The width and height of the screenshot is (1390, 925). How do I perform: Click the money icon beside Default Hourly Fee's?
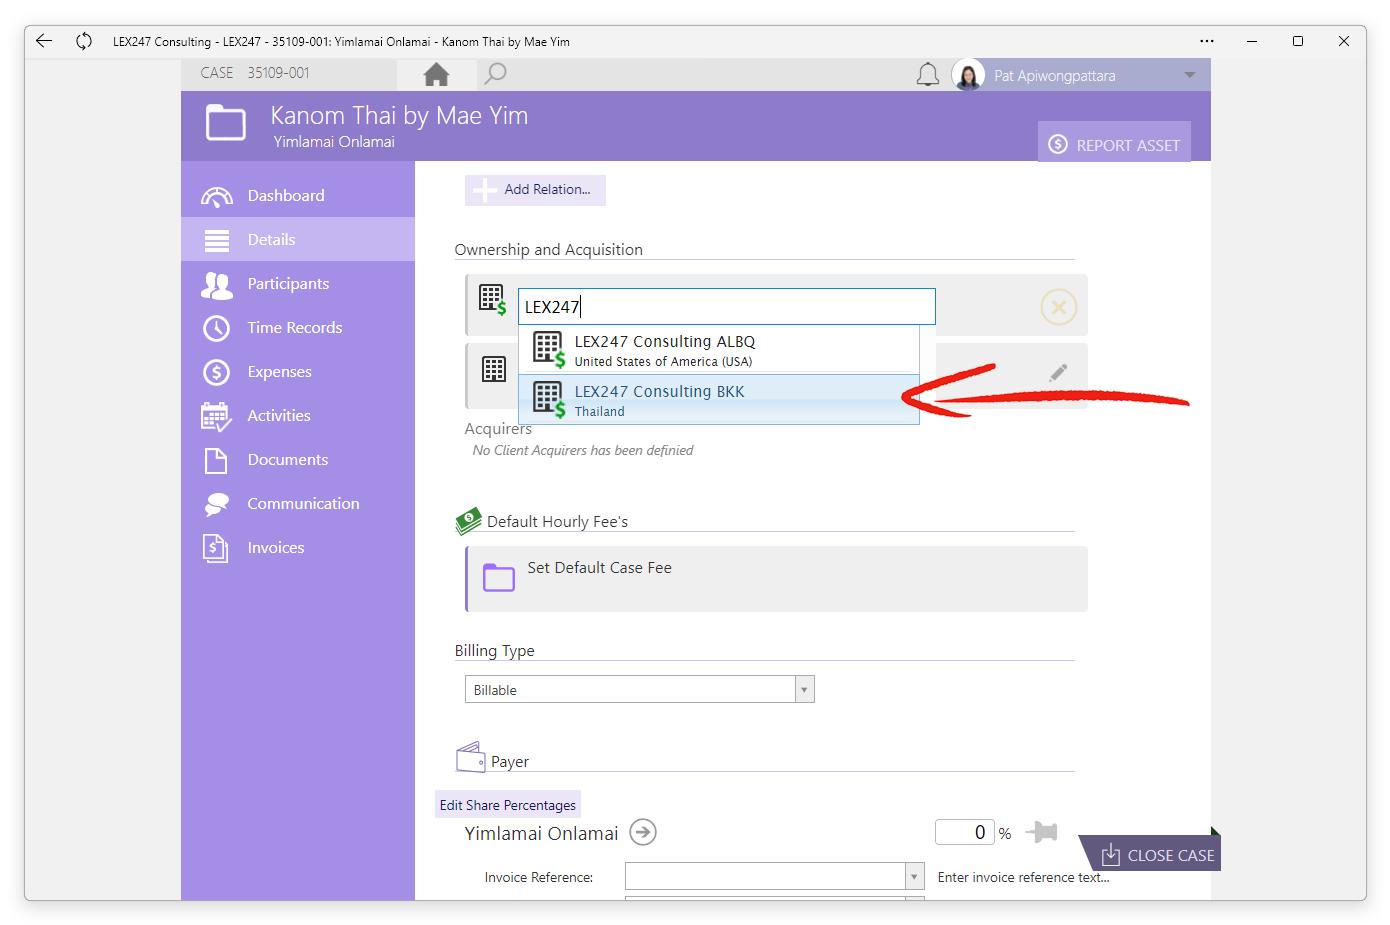point(468,520)
